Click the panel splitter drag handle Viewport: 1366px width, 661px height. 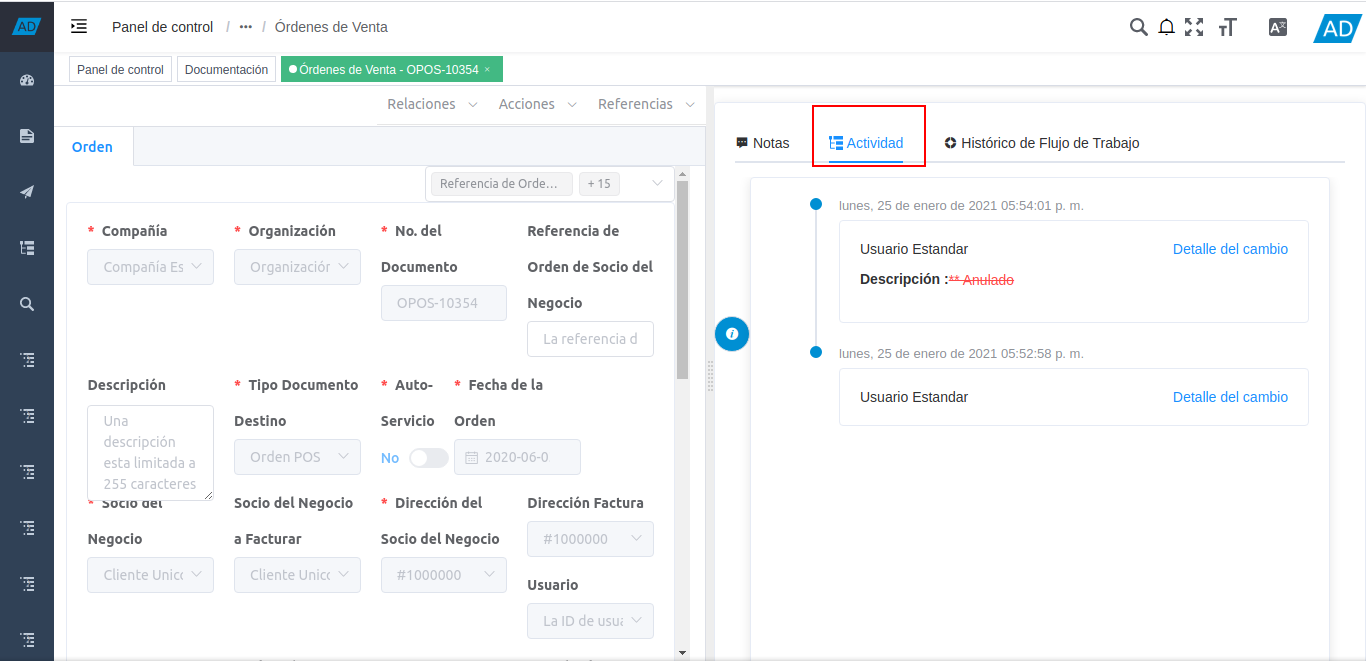pyautogui.click(x=710, y=378)
